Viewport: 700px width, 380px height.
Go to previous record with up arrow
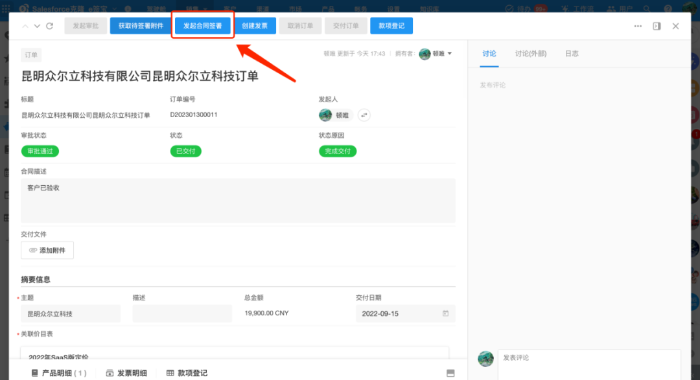[25, 26]
